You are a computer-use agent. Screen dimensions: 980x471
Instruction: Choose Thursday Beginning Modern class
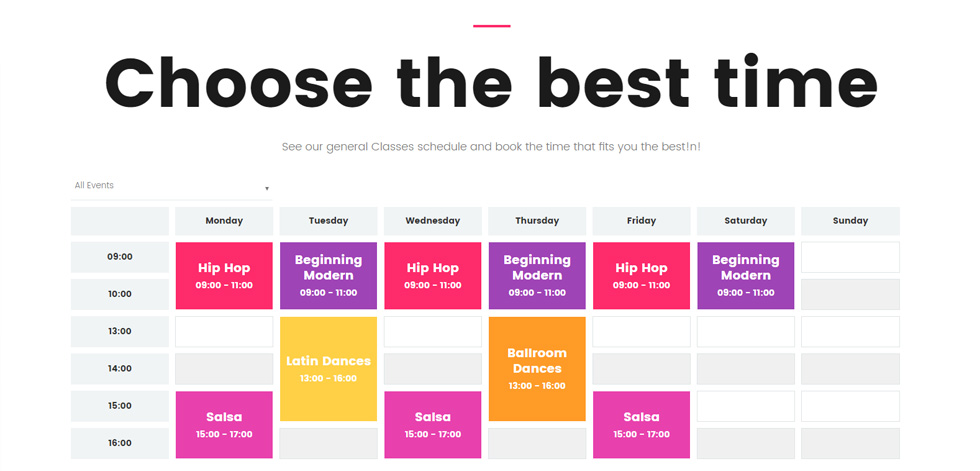(x=537, y=275)
